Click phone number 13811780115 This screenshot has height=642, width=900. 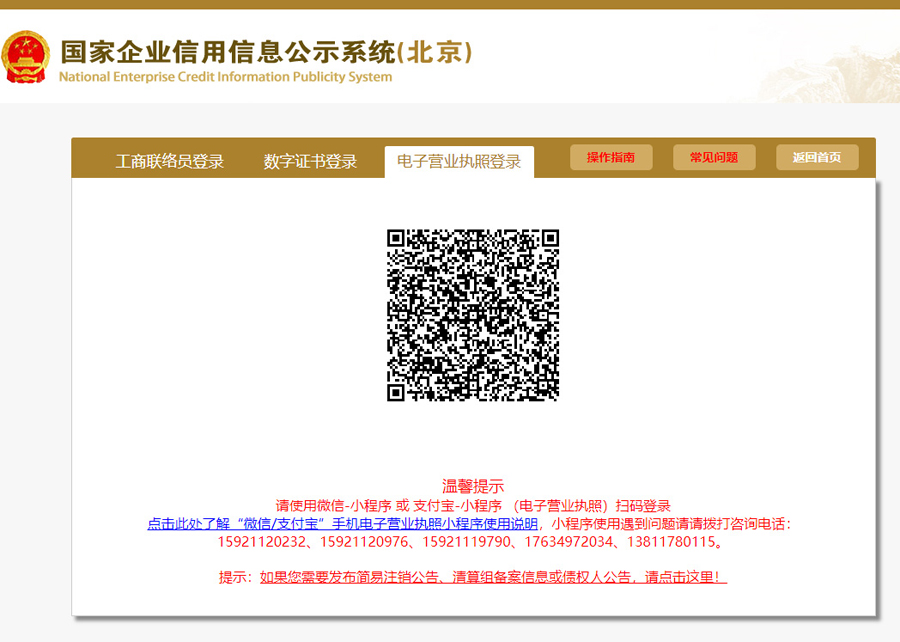point(671,542)
